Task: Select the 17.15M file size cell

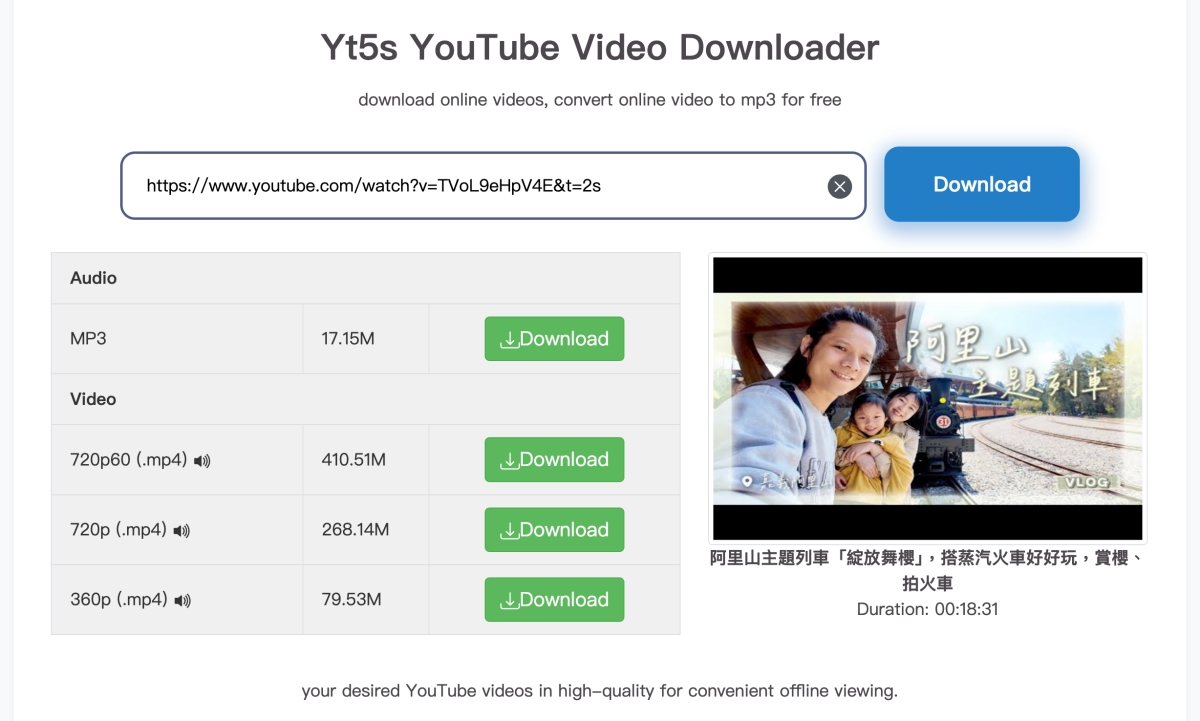Action: coord(366,339)
